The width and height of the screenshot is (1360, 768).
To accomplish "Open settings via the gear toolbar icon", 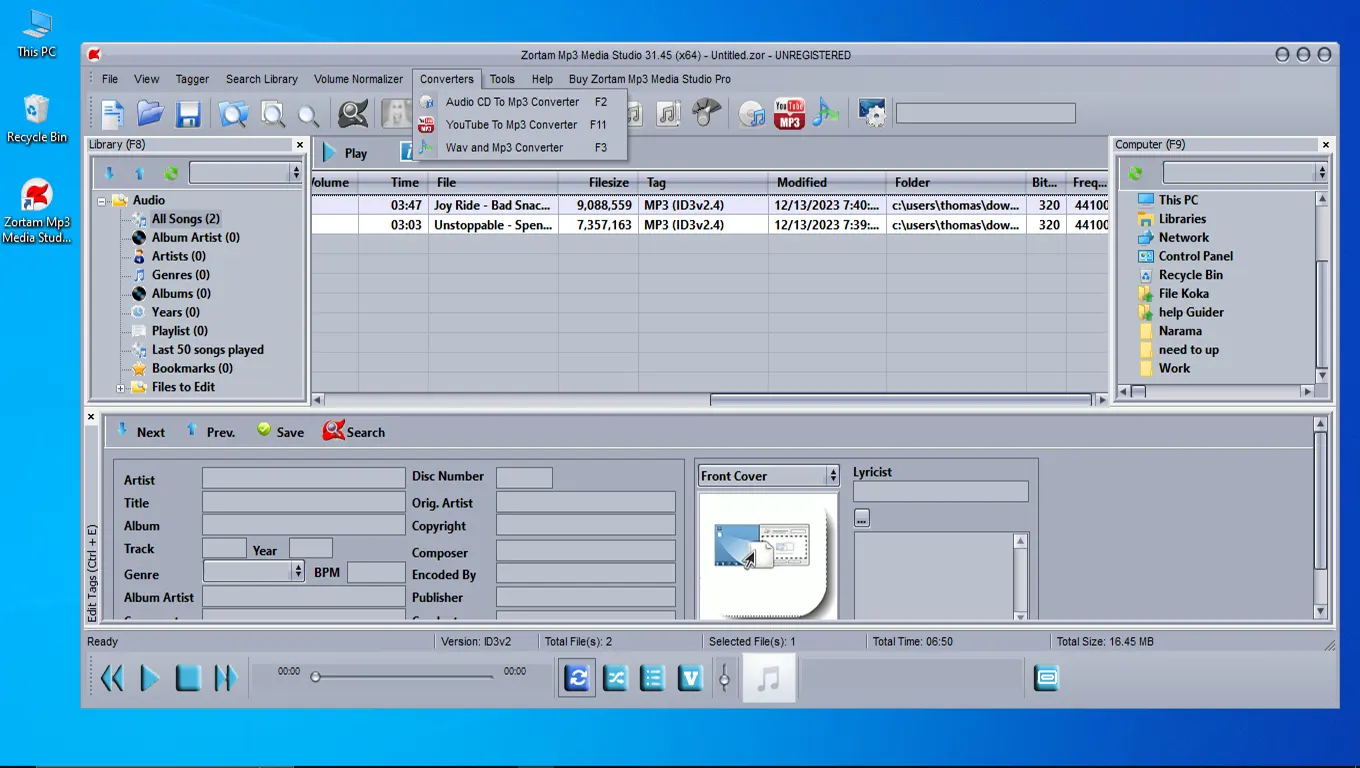I will [x=872, y=113].
